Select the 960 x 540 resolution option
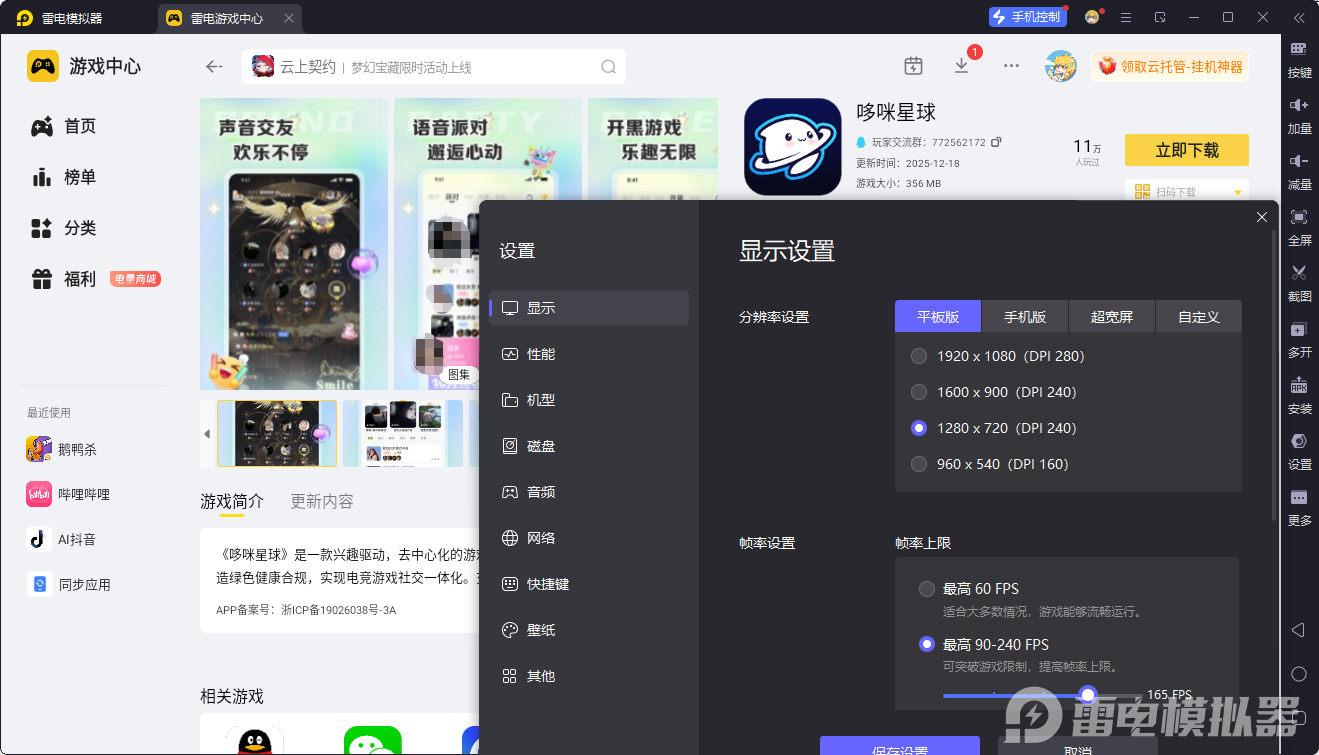 (919, 464)
